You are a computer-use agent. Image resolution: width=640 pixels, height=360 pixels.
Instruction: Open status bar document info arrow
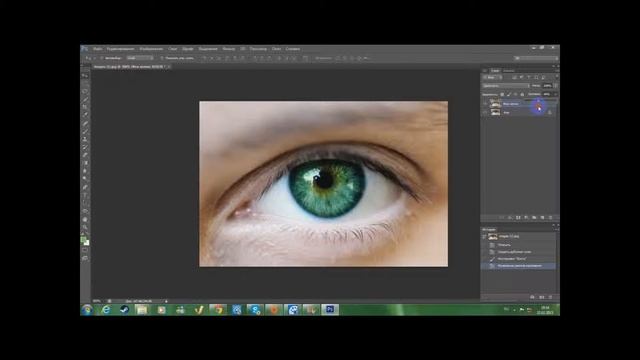tap(166, 301)
